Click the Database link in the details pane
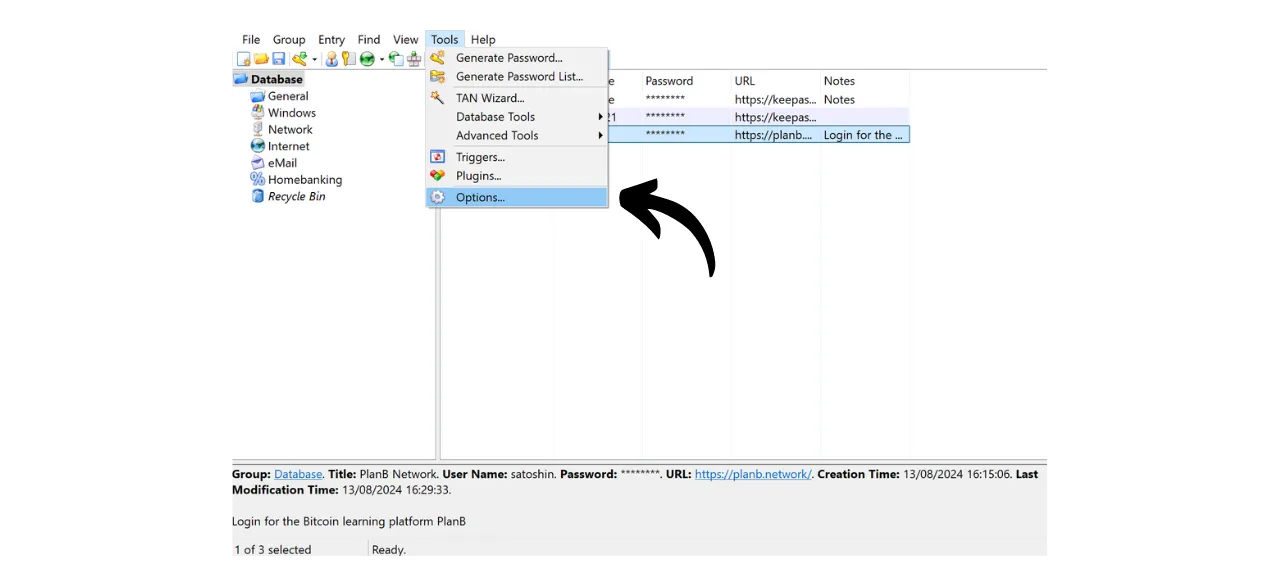Viewport: 1280px width, 586px height. (x=297, y=474)
